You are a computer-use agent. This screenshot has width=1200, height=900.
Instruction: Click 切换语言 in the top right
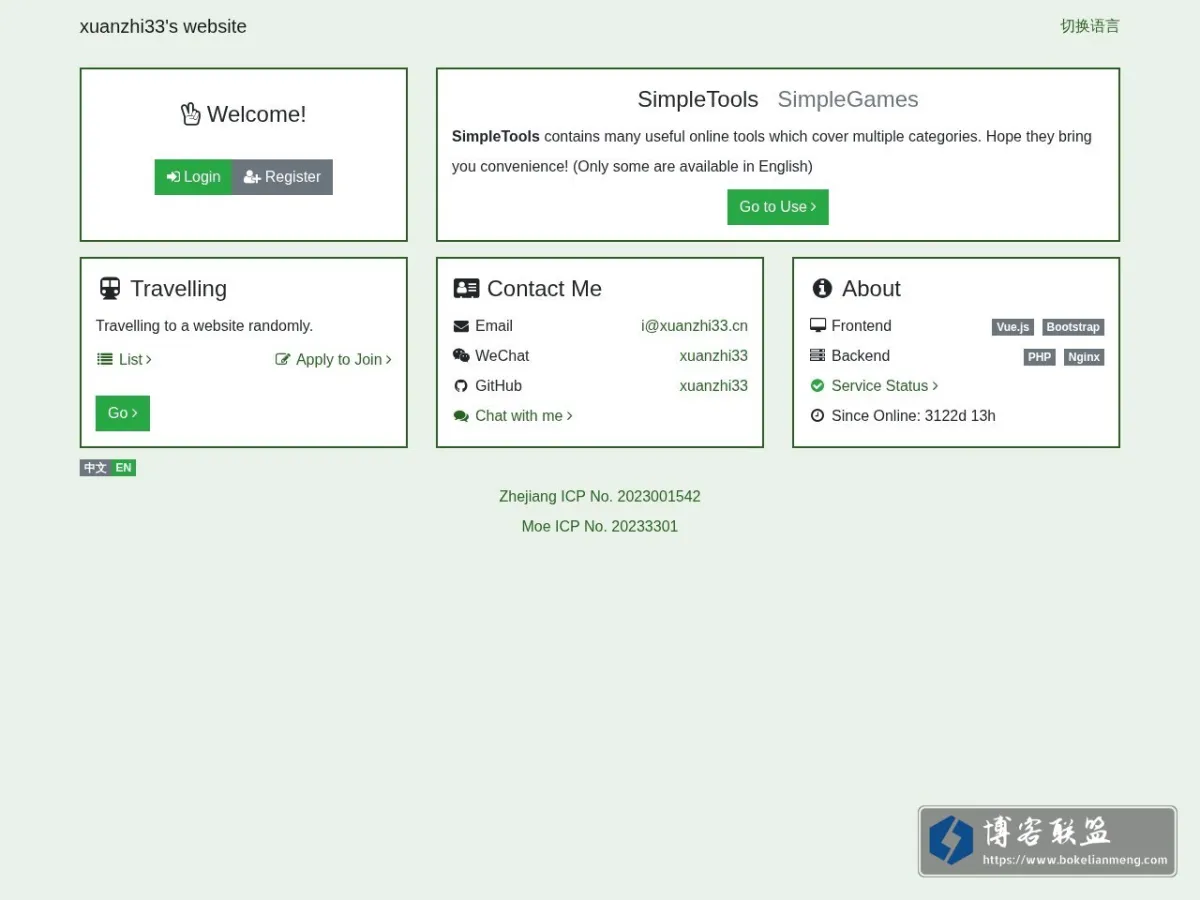(x=1090, y=26)
